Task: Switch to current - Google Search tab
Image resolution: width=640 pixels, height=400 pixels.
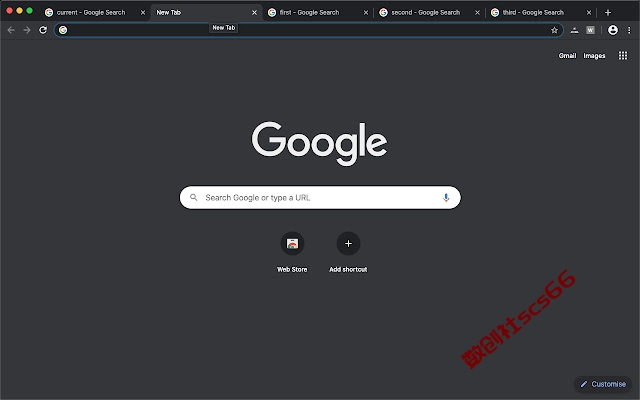Action: [94, 13]
